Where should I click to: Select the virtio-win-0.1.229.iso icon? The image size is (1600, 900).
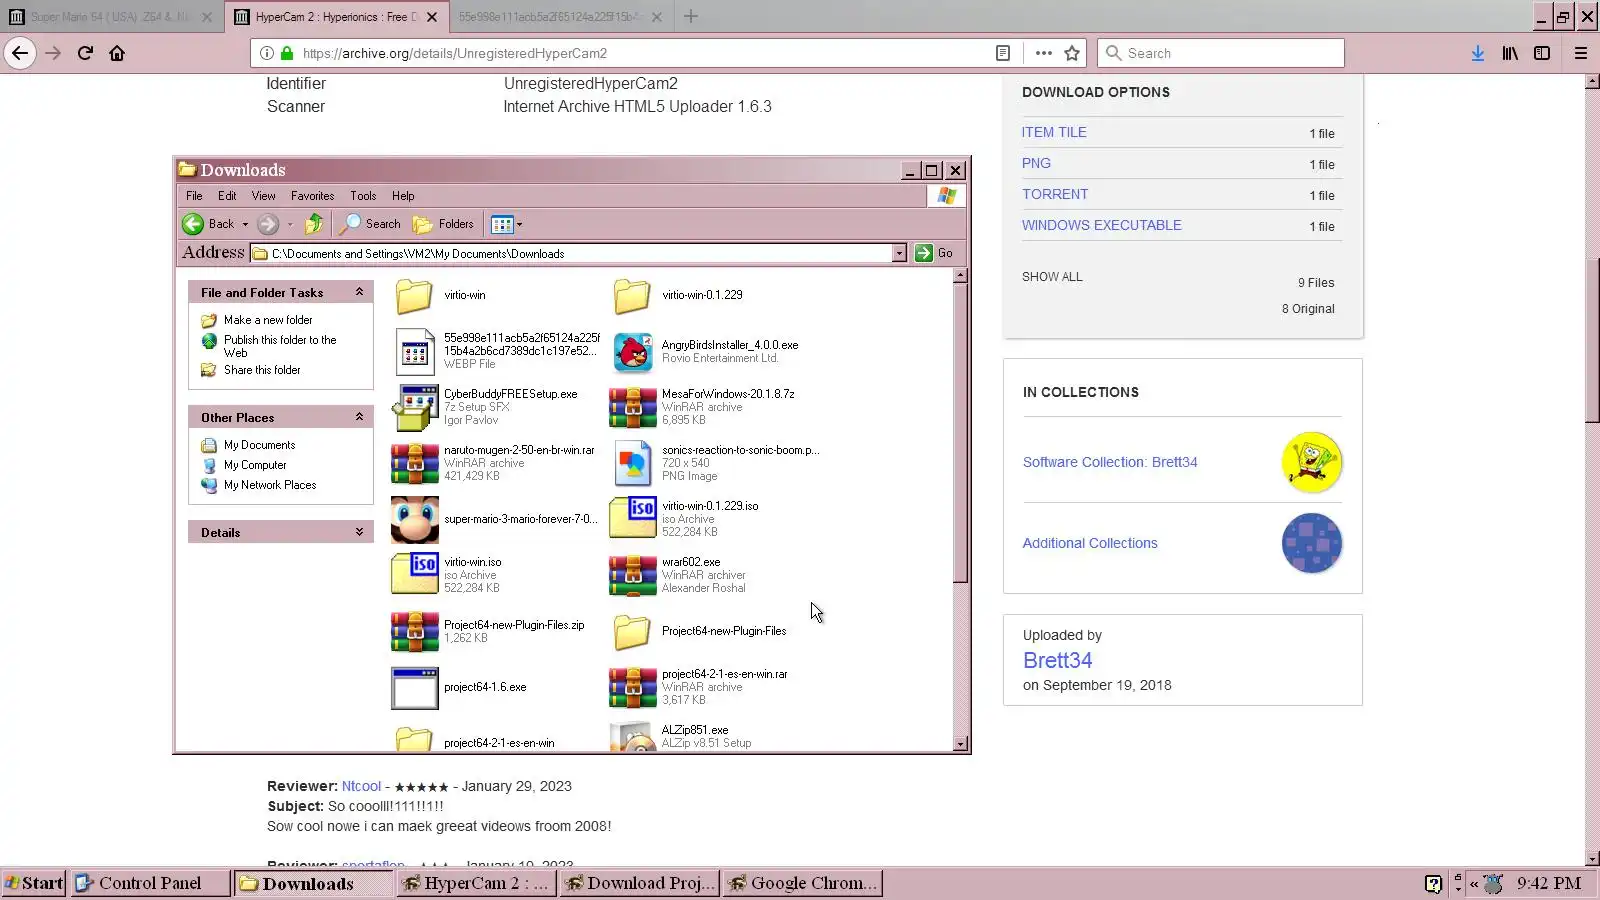(x=632, y=519)
